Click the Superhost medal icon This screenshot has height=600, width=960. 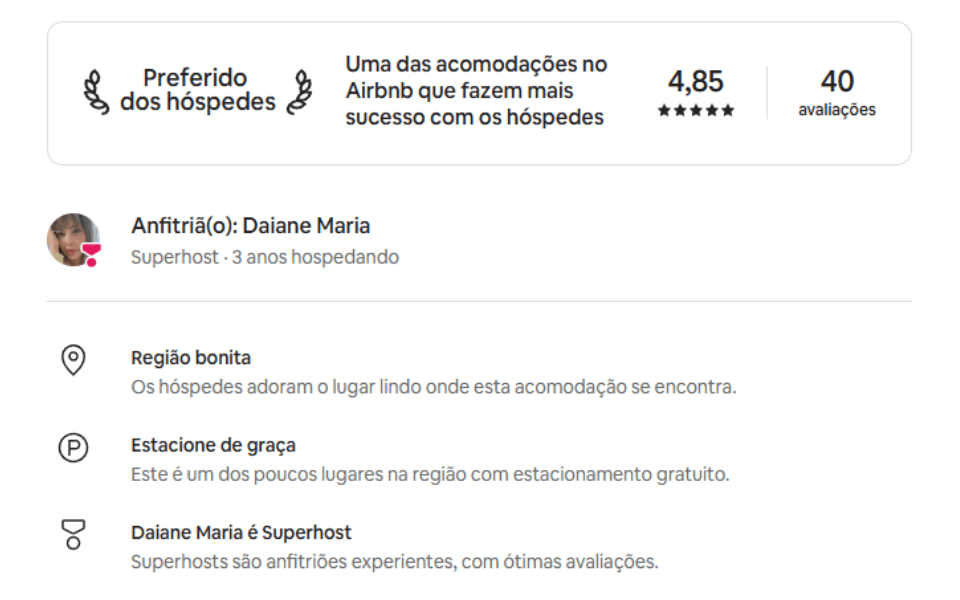[73, 534]
